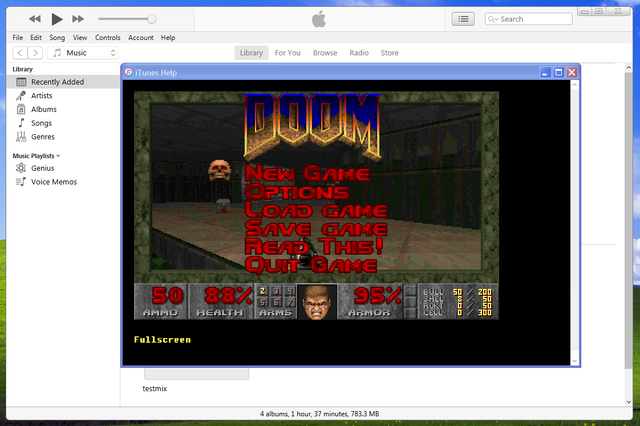
Task: Open the View menu
Action: tap(80, 38)
